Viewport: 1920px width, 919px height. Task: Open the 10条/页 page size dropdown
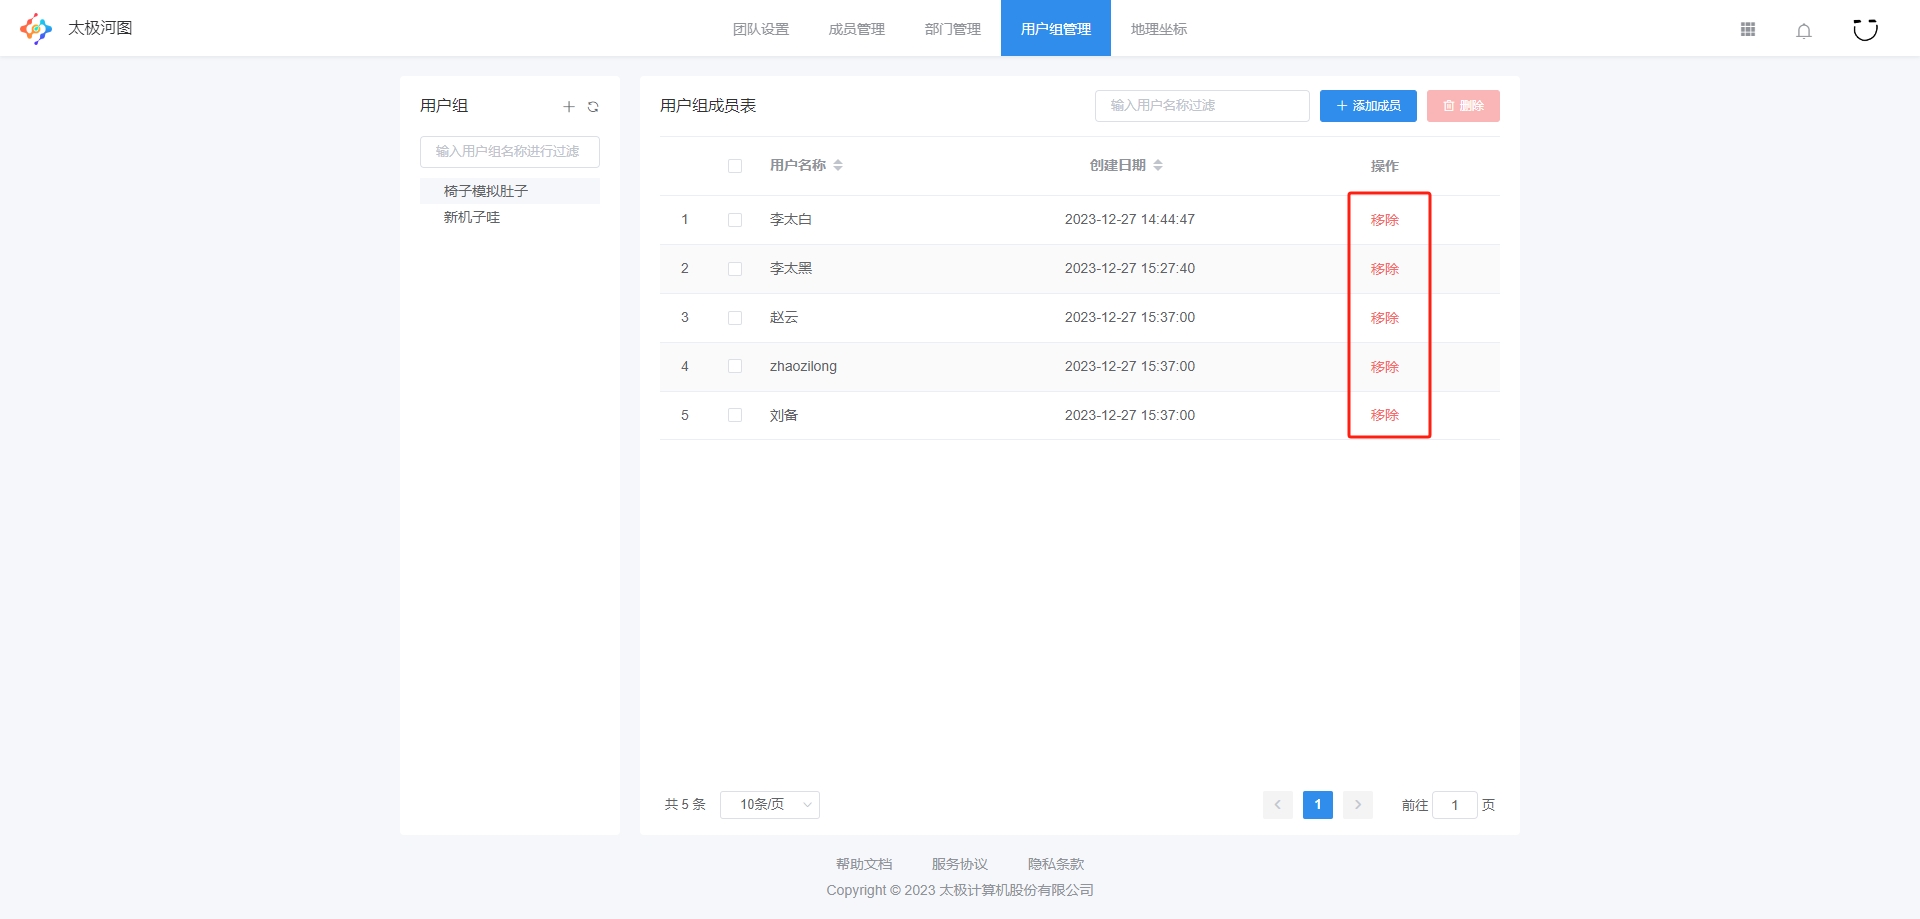pos(770,805)
